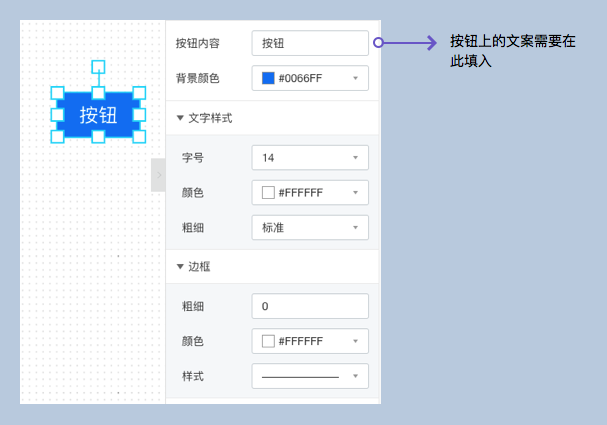
Task: Click the top-right resize handle of the button
Action: pos(139,93)
